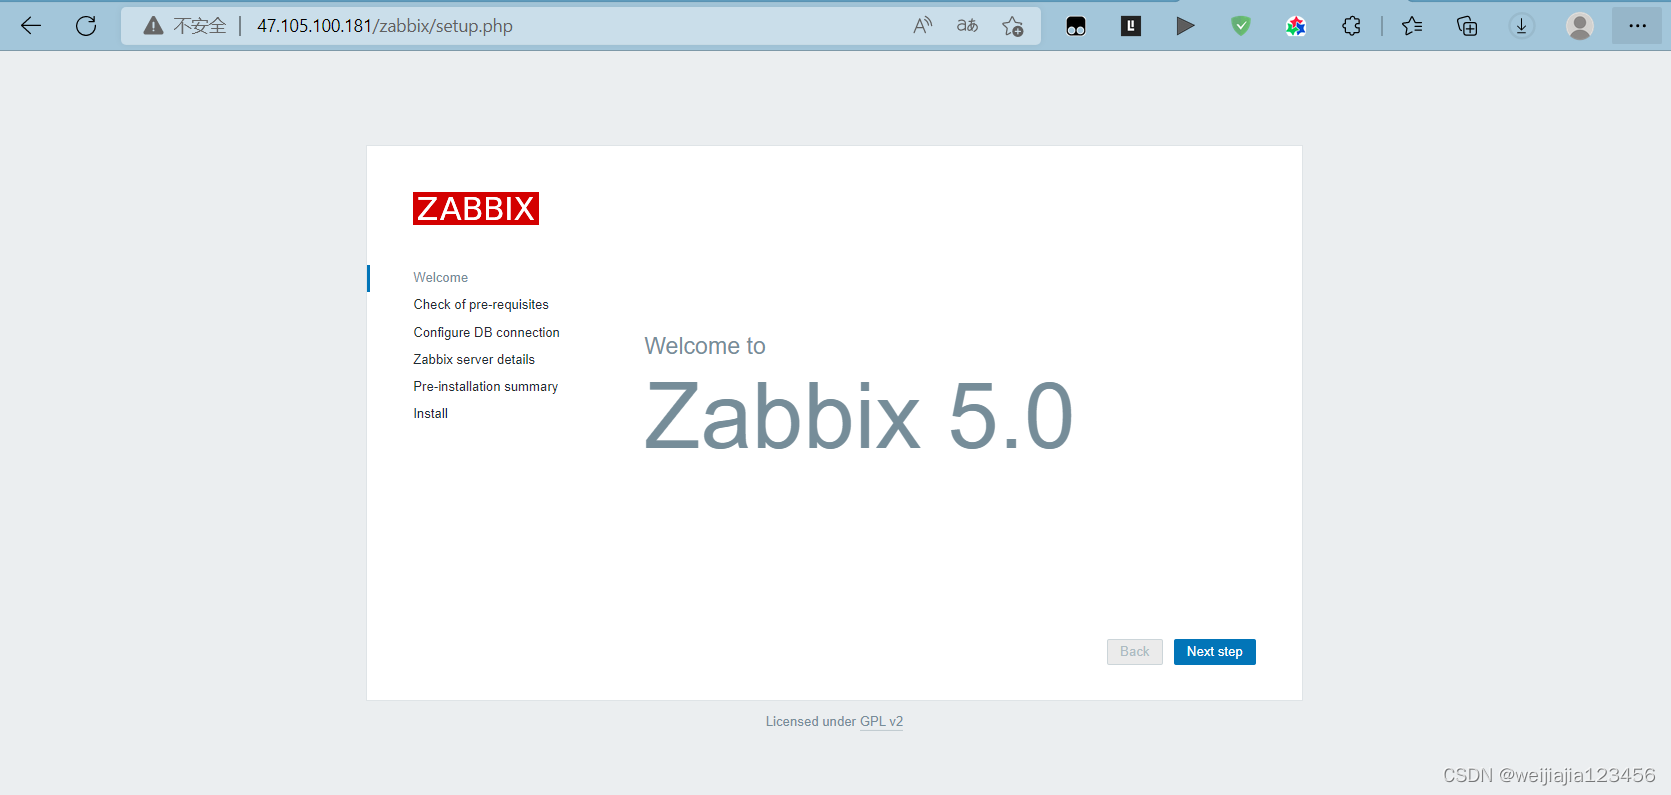Click the 'Welcome to' heading text
This screenshot has width=1671, height=795.
[705, 346]
